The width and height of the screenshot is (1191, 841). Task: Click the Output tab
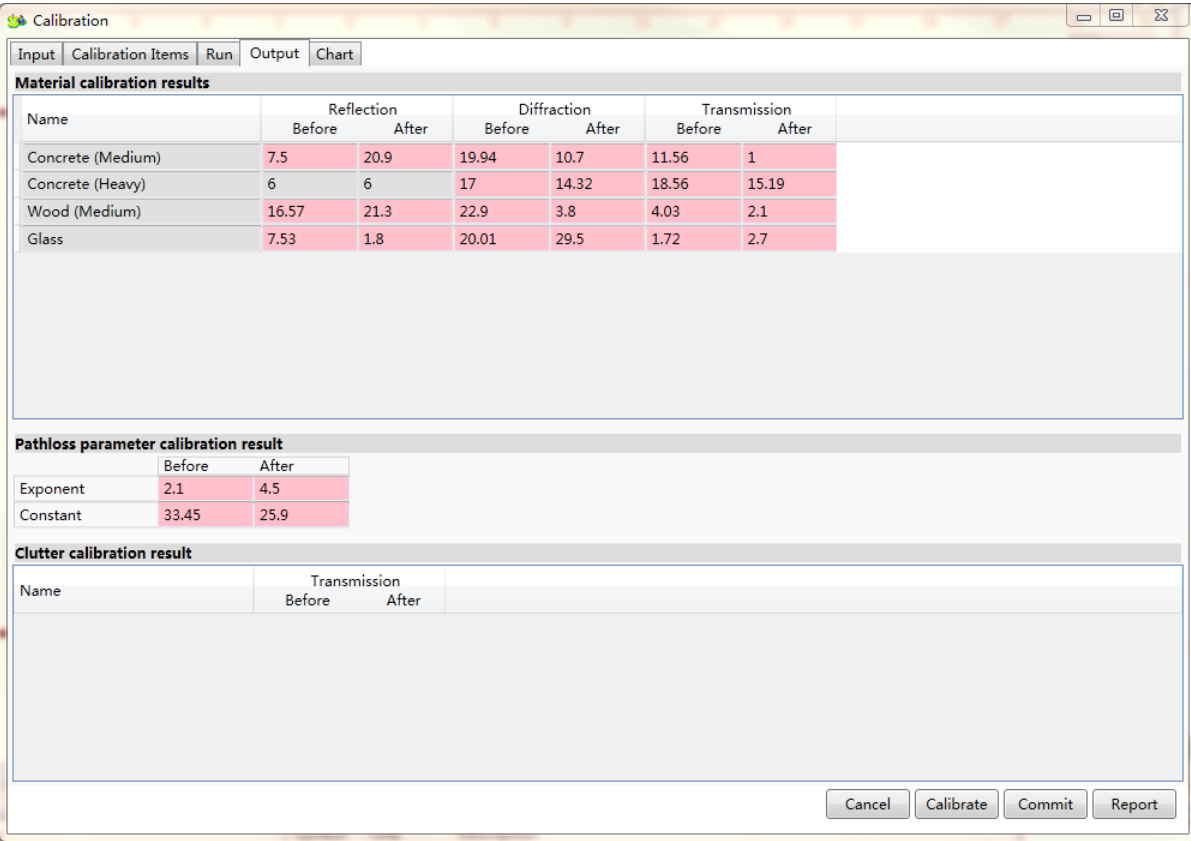[x=274, y=53]
